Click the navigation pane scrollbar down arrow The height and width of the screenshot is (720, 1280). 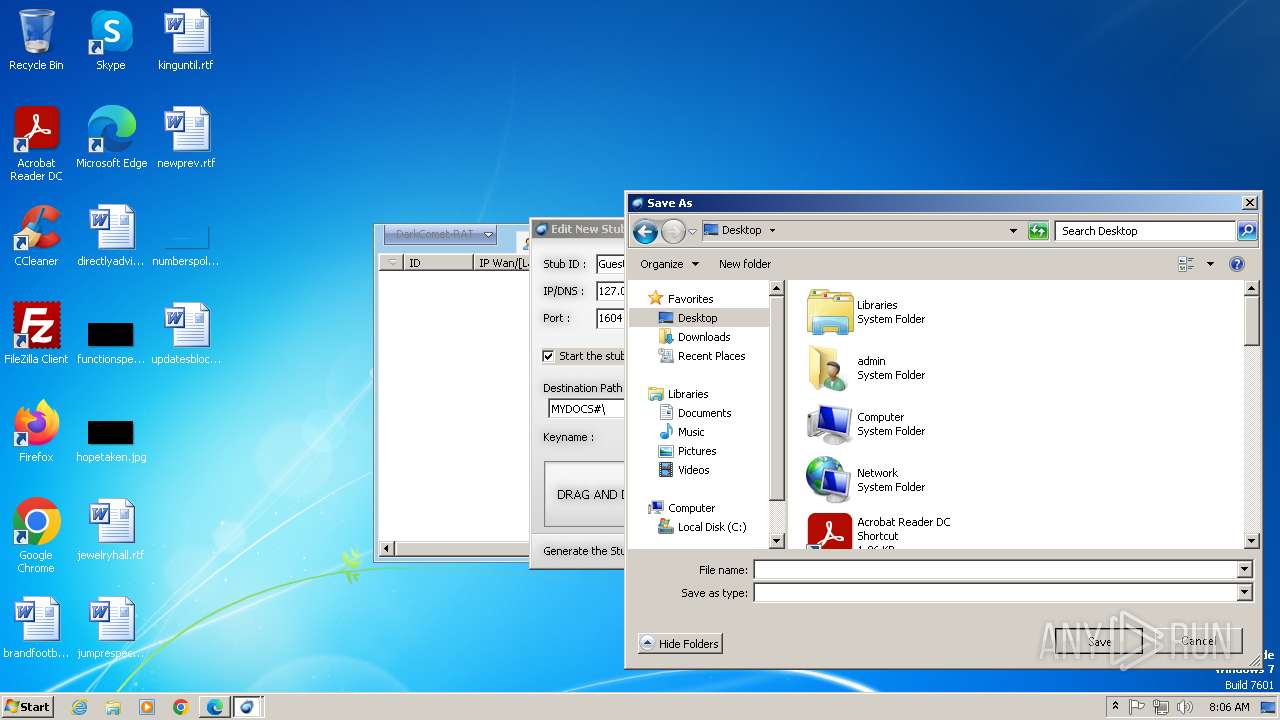pos(776,541)
